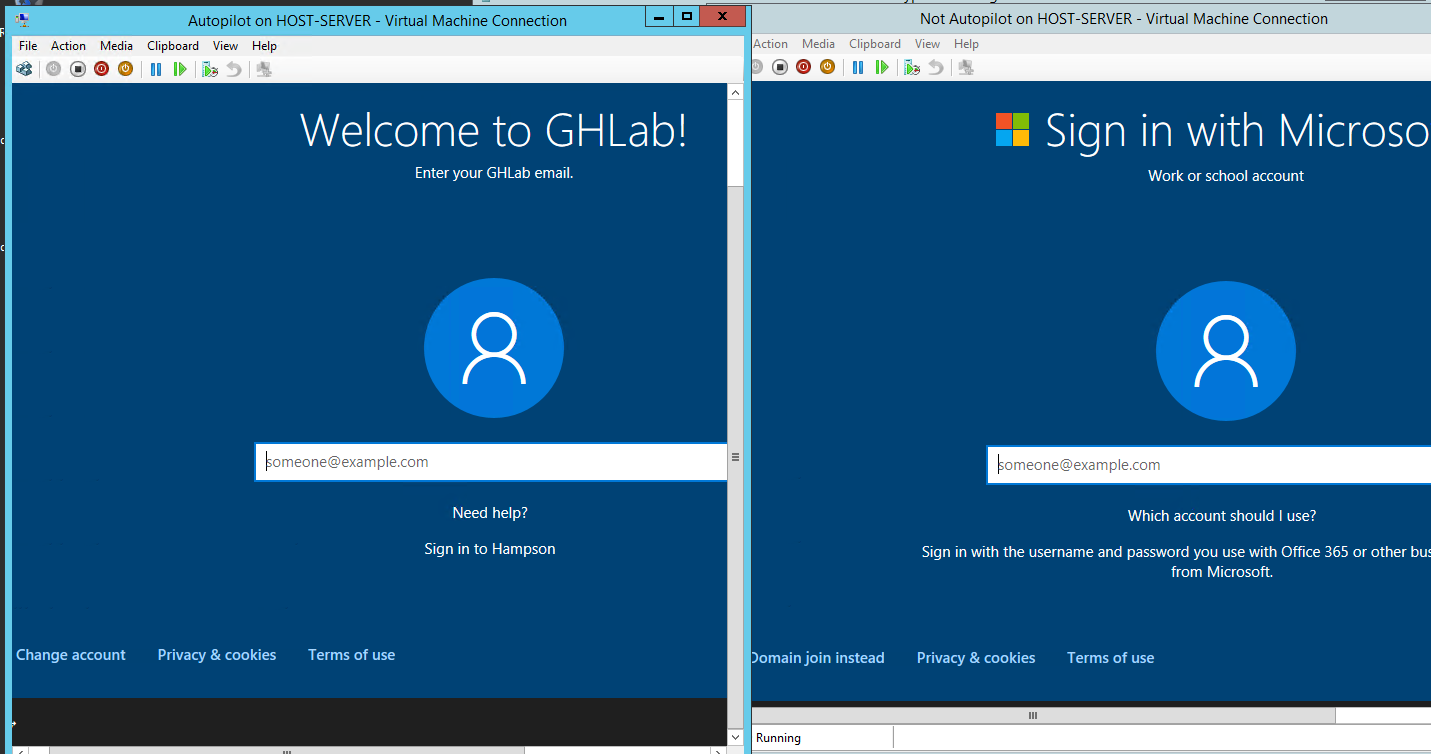This screenshot has width=1431, height=754.
Task: Send Ctrl+Alt+Delete to the Autopilot VM
Action: tap(23, 68)
